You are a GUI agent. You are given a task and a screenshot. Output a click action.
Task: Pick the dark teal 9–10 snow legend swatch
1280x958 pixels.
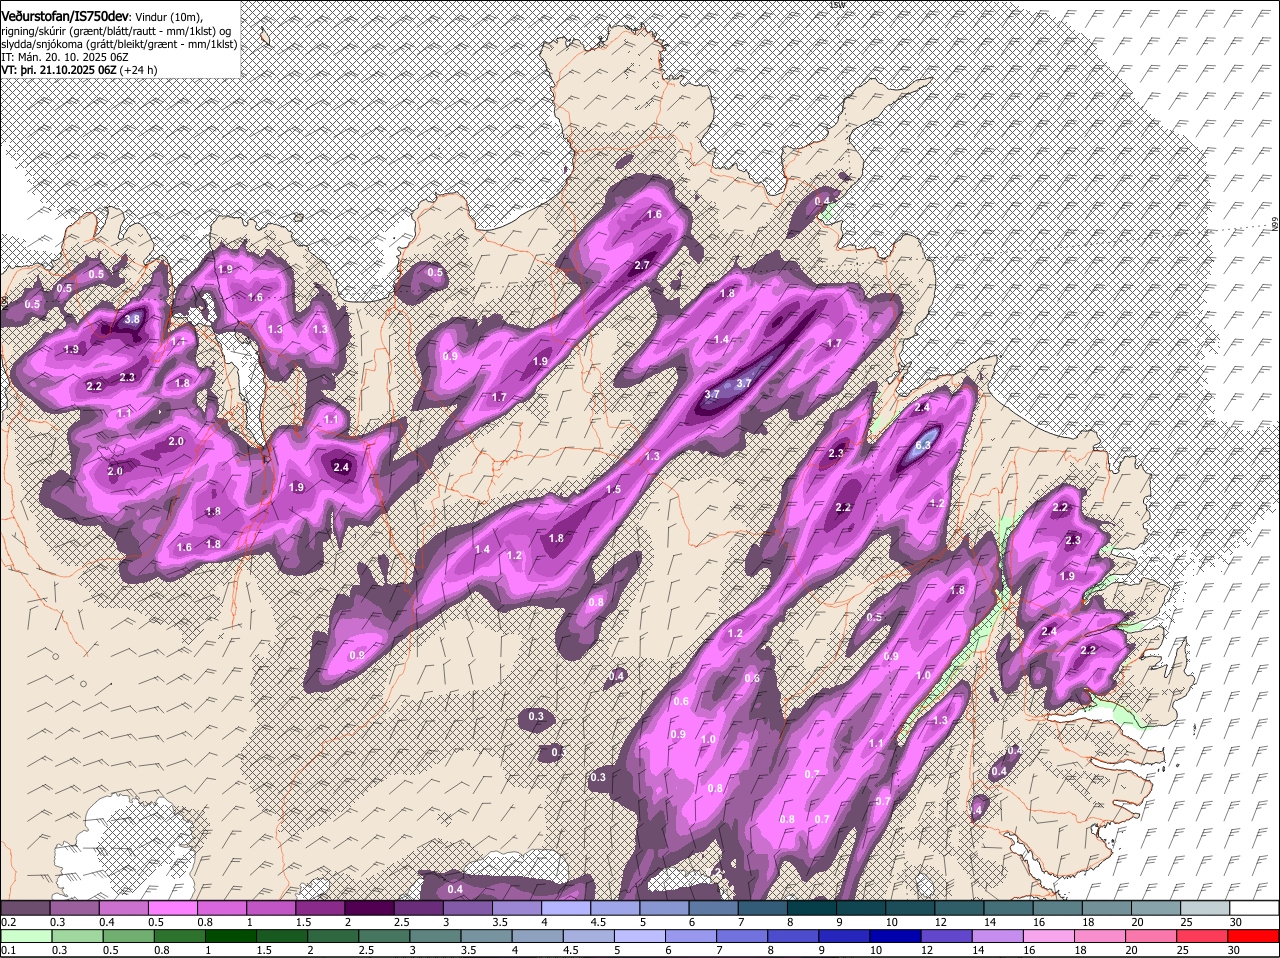(x=861, y=908)
